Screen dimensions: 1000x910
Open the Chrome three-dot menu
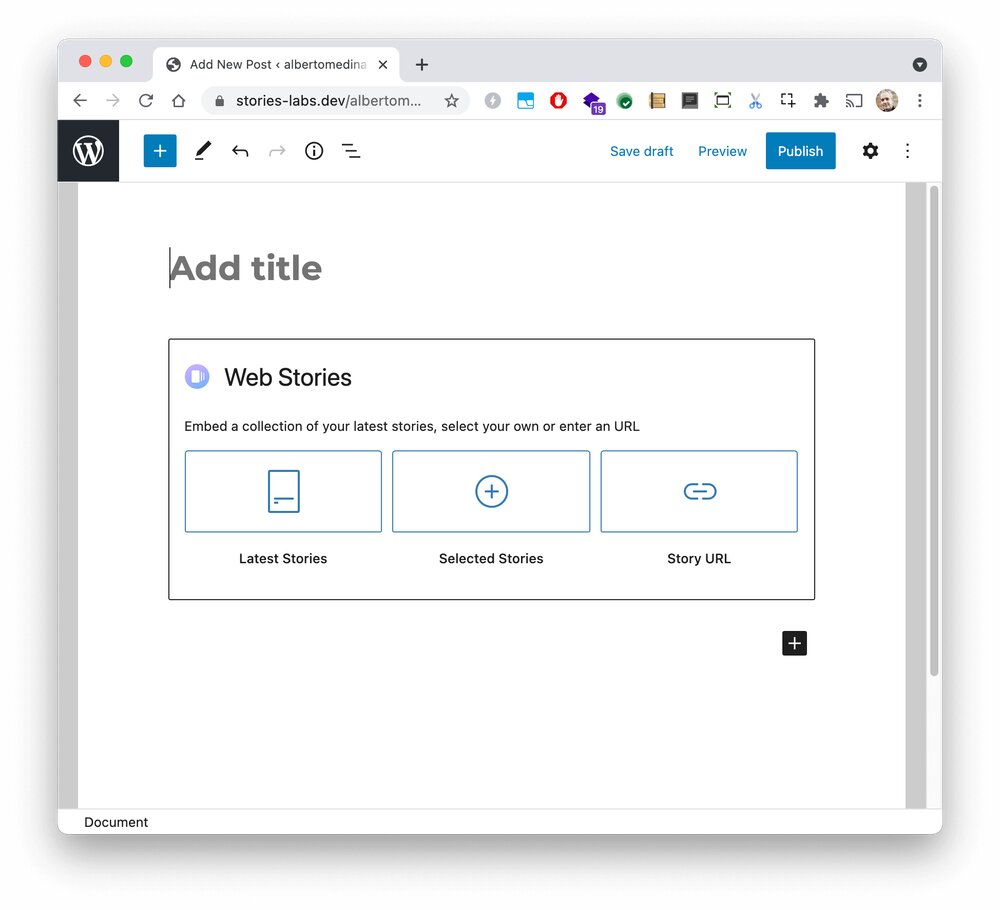[x=920, y=100]
